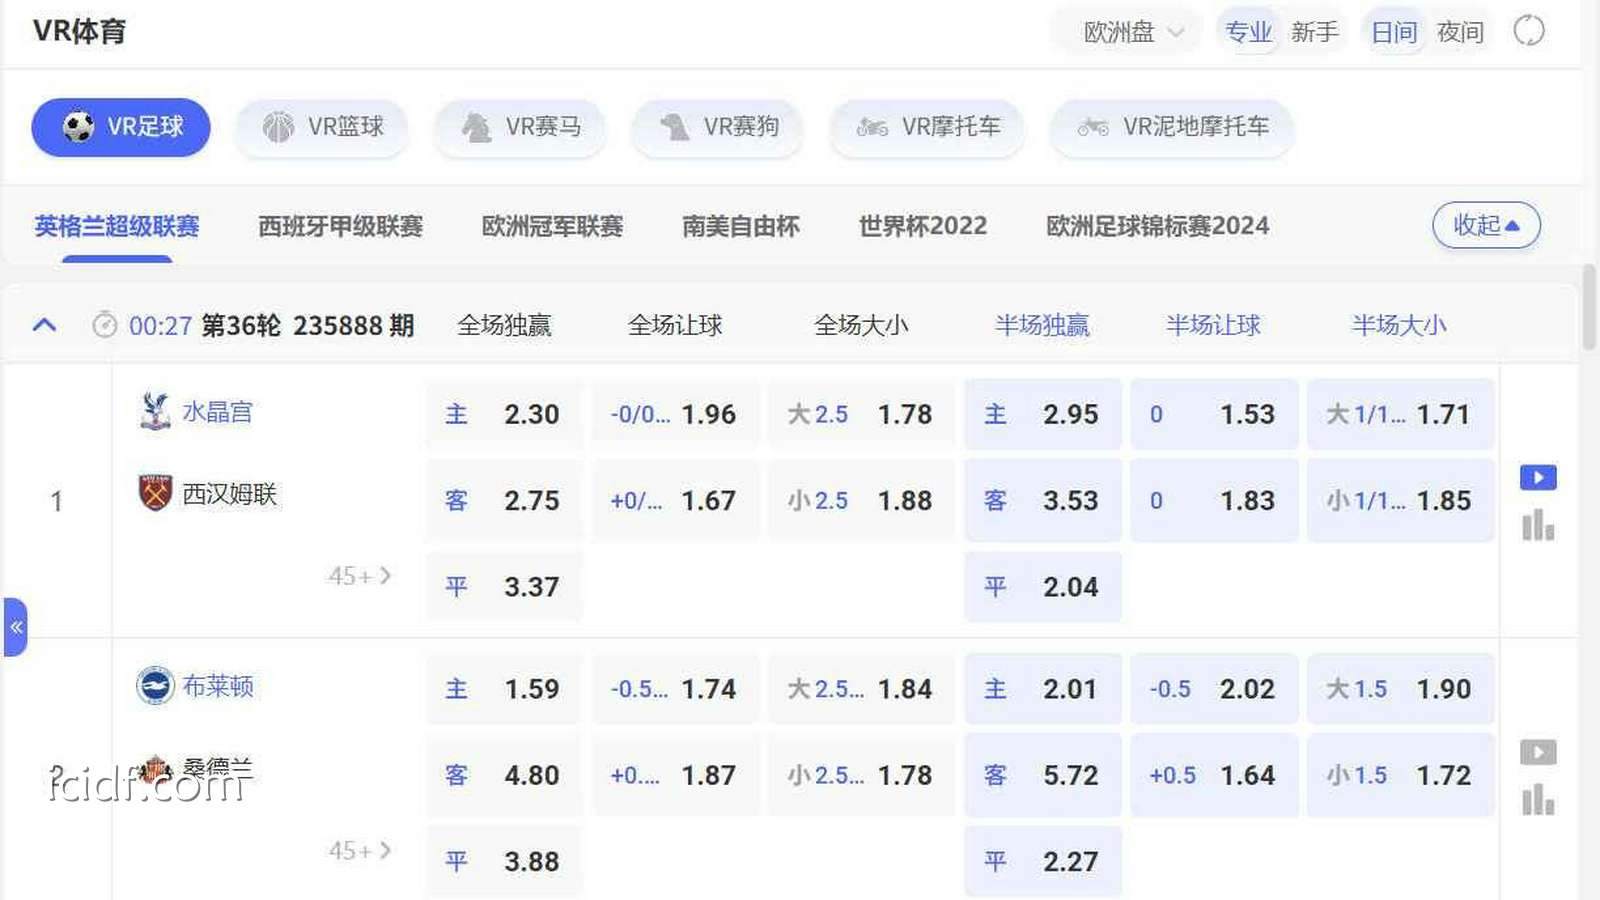The height and width of the screenshot is (900, 1600).
Task: Bet half-time draw at 2.04
Action: point(1043,587)
